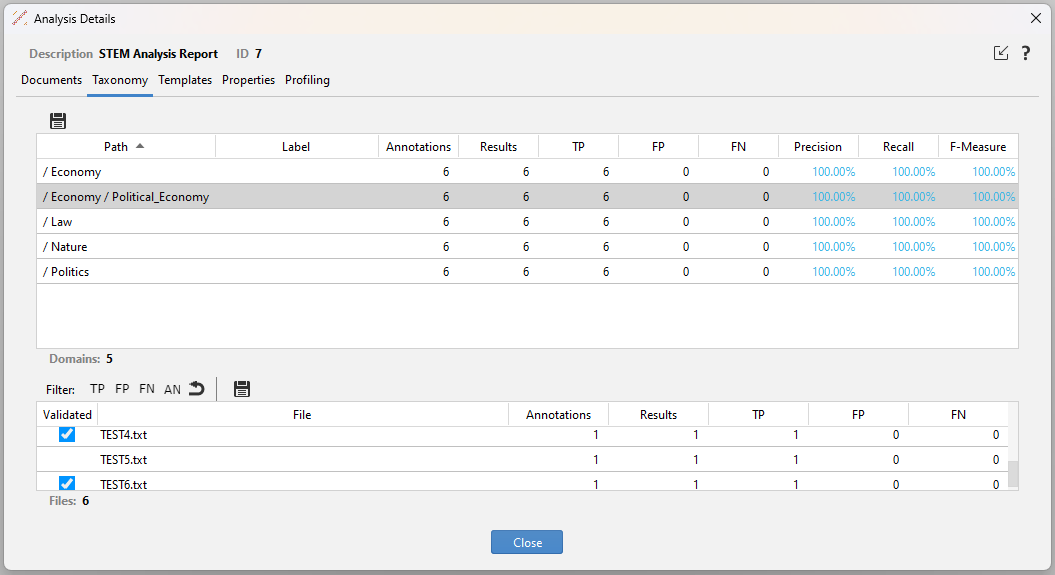1055x575 pixels.
Task: Sort taxonomy by the Path column header
Action: [x=116, y=147]
